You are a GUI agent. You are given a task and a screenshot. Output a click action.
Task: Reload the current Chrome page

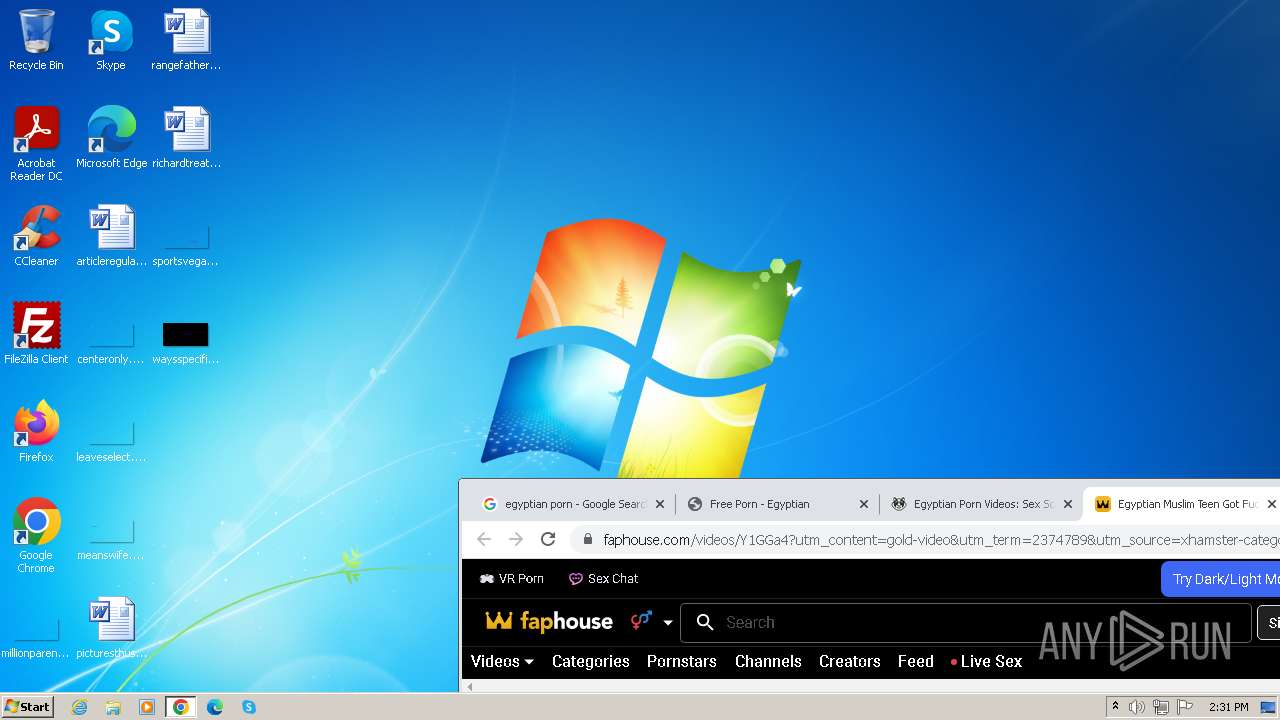pos(548,539)
